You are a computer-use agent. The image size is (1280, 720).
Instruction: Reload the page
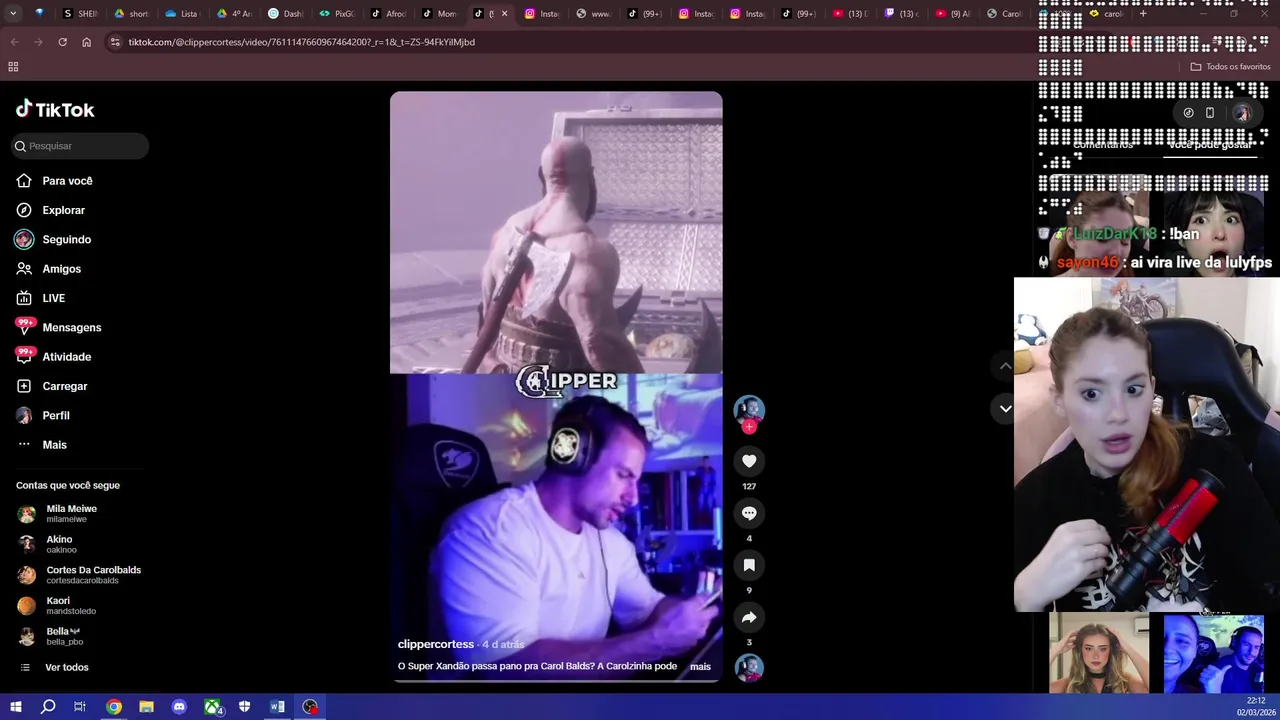(x=62, y=42)
